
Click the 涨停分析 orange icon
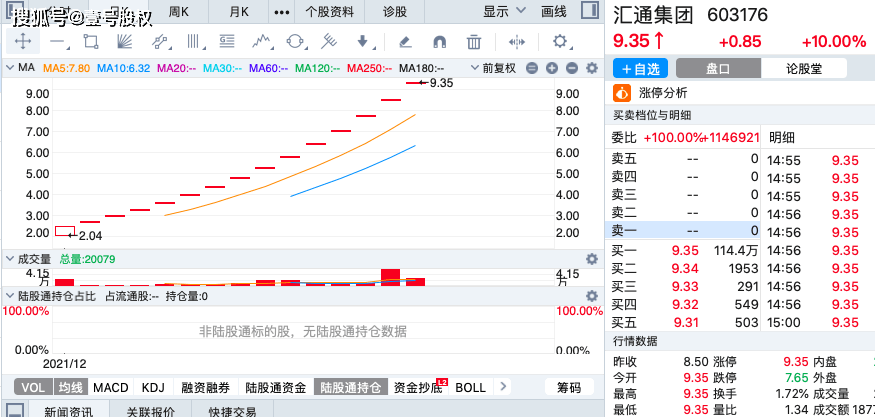point(622,93)
